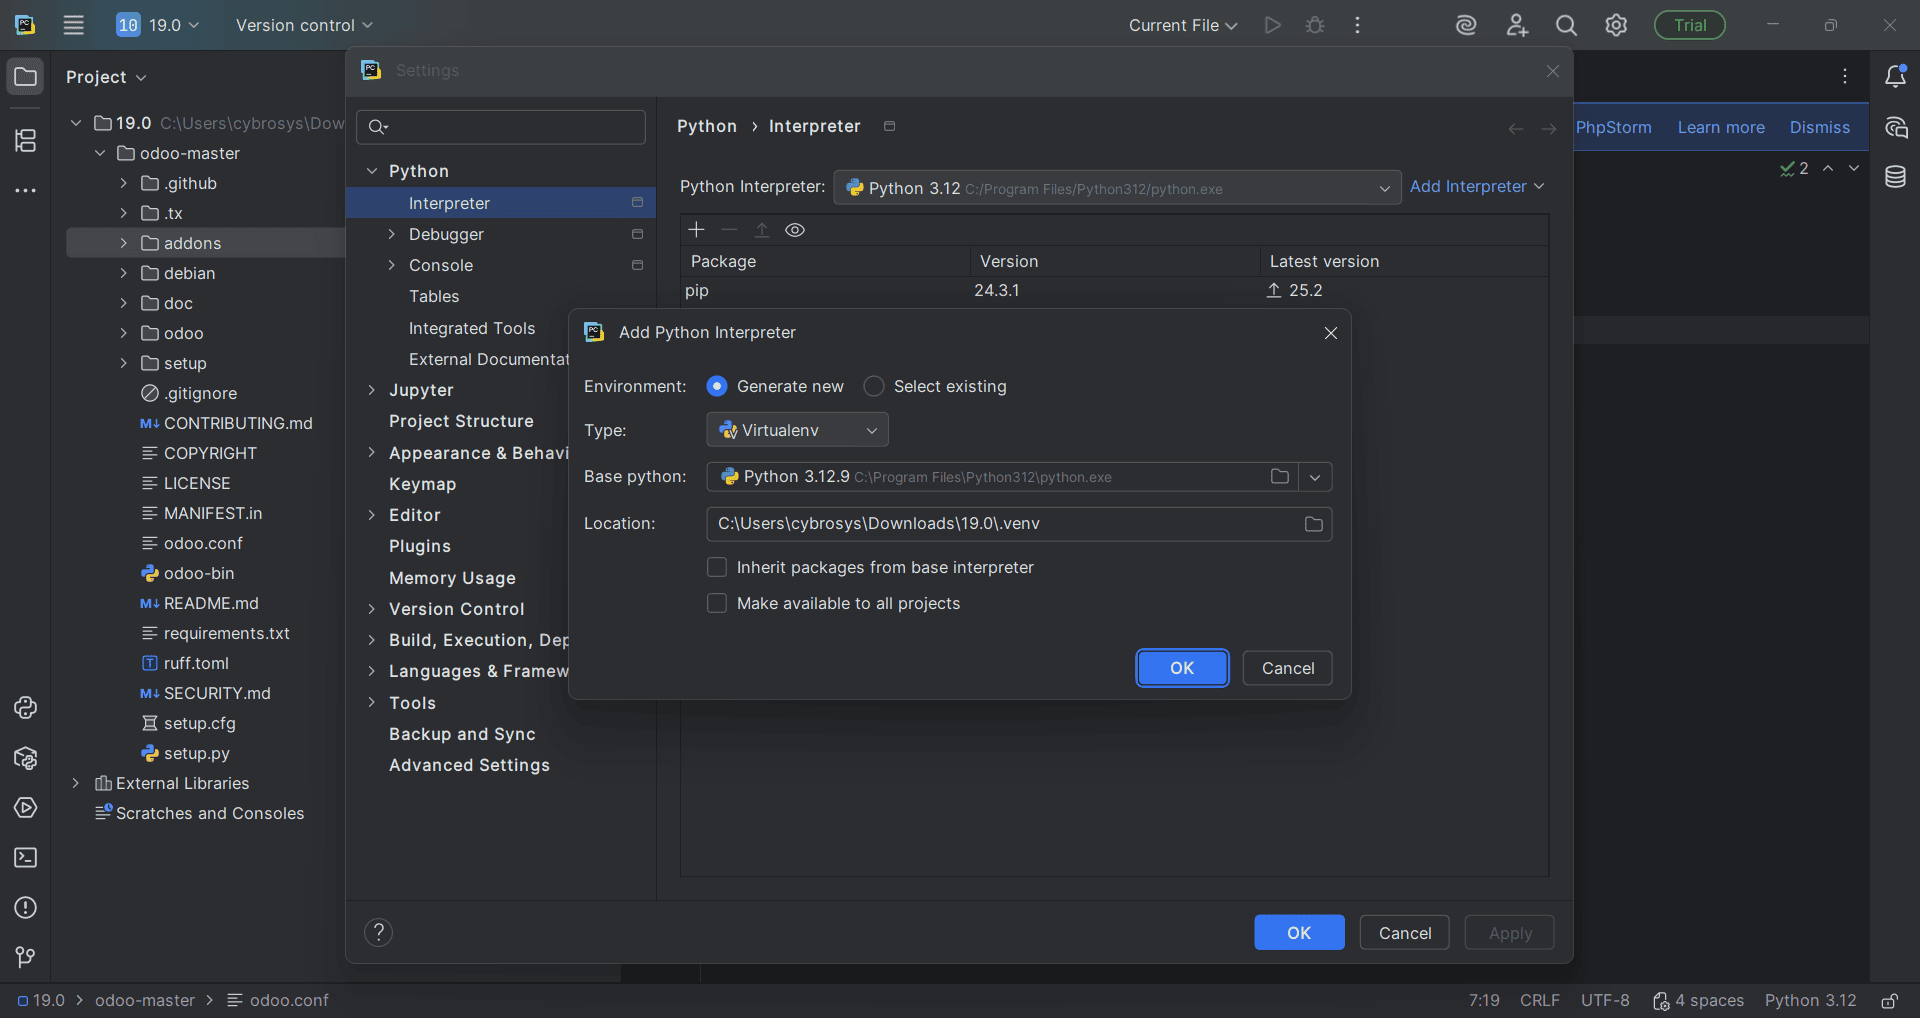1920x1018 pixels.
Task: Click the Run button in toolbar
Action: pyautogui.click(x=1272, y=25)
